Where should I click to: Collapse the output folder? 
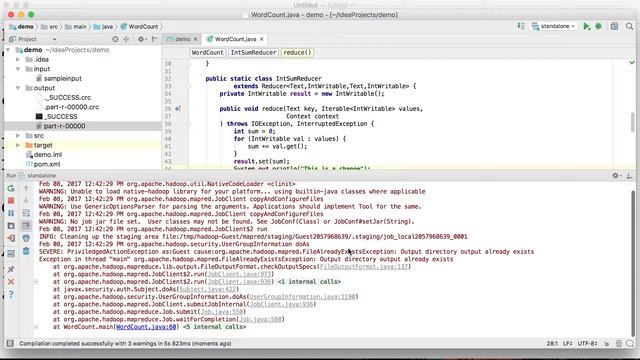[18, 88]
